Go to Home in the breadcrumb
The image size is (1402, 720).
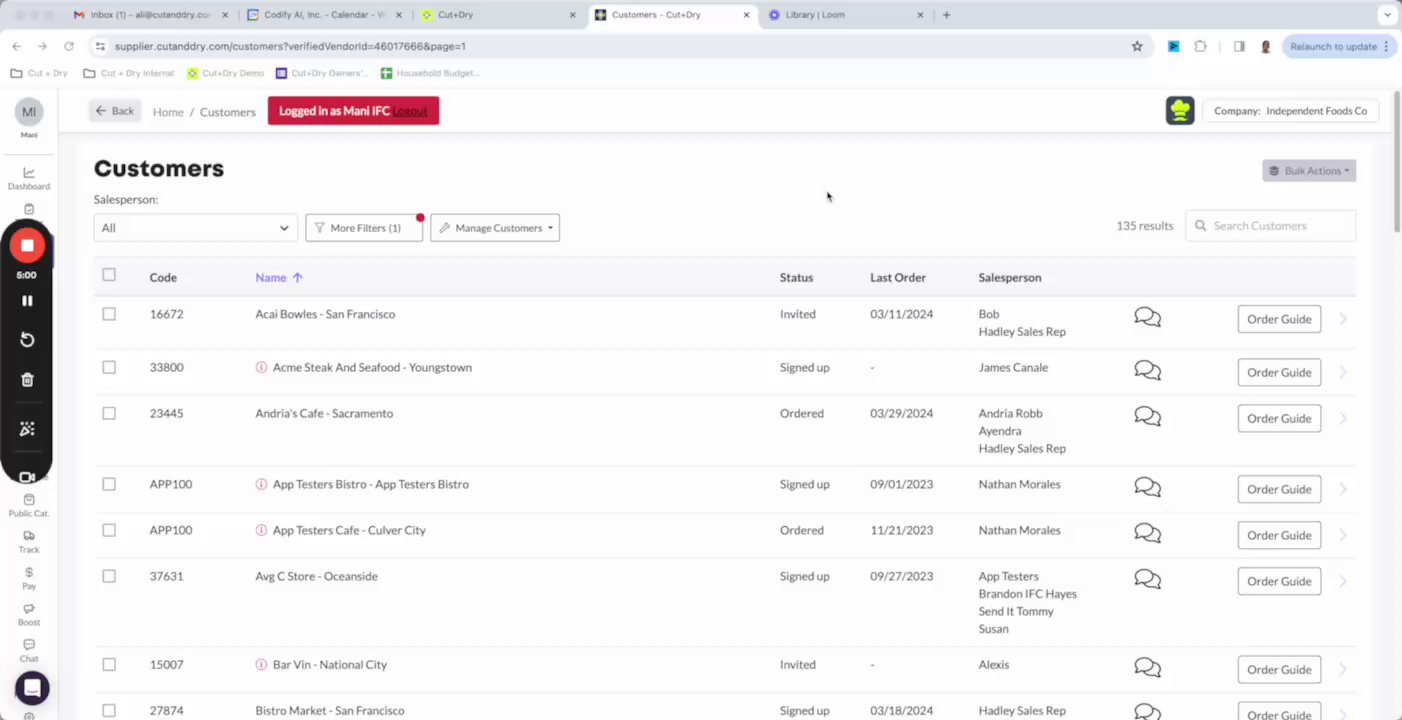(168, 112)
